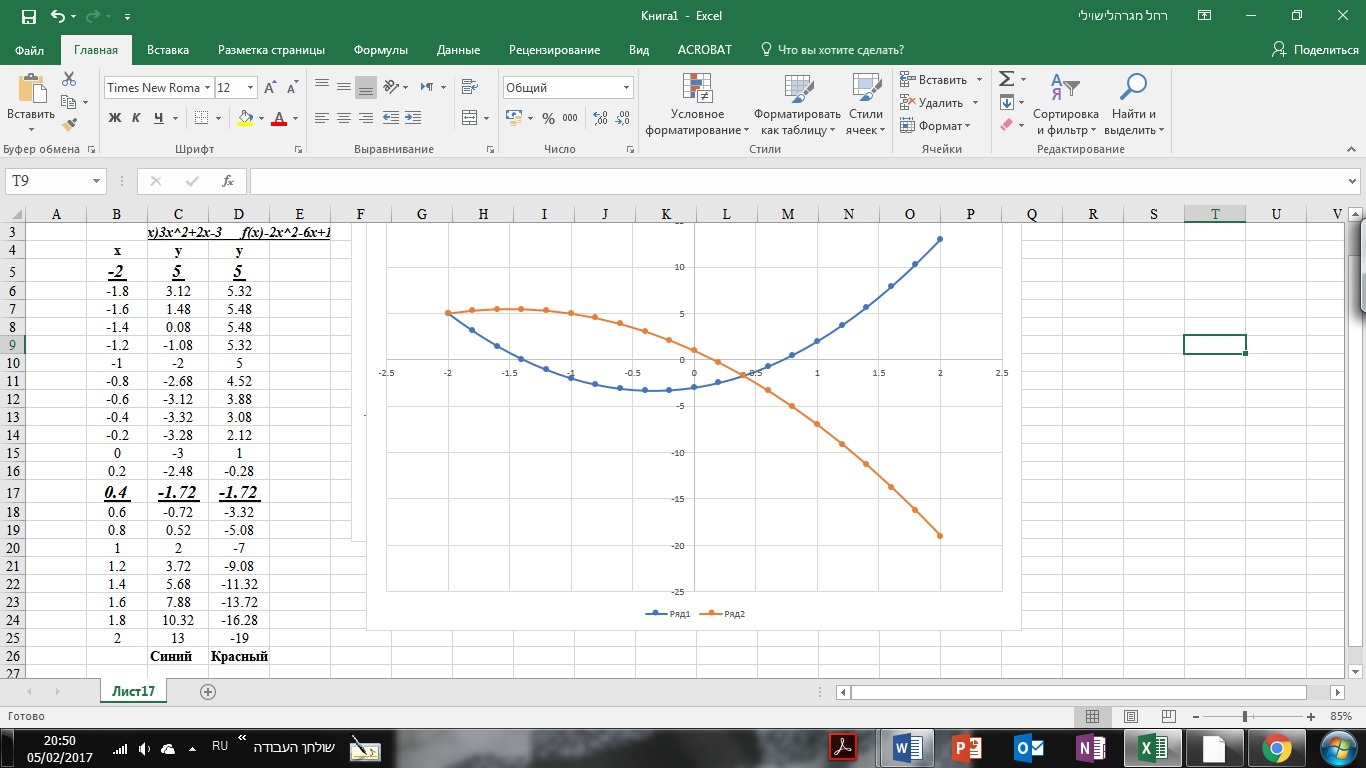Open the font size 12 dropdown
The width and height of the screenshot is (1366, 768).
tap(250, 88)
